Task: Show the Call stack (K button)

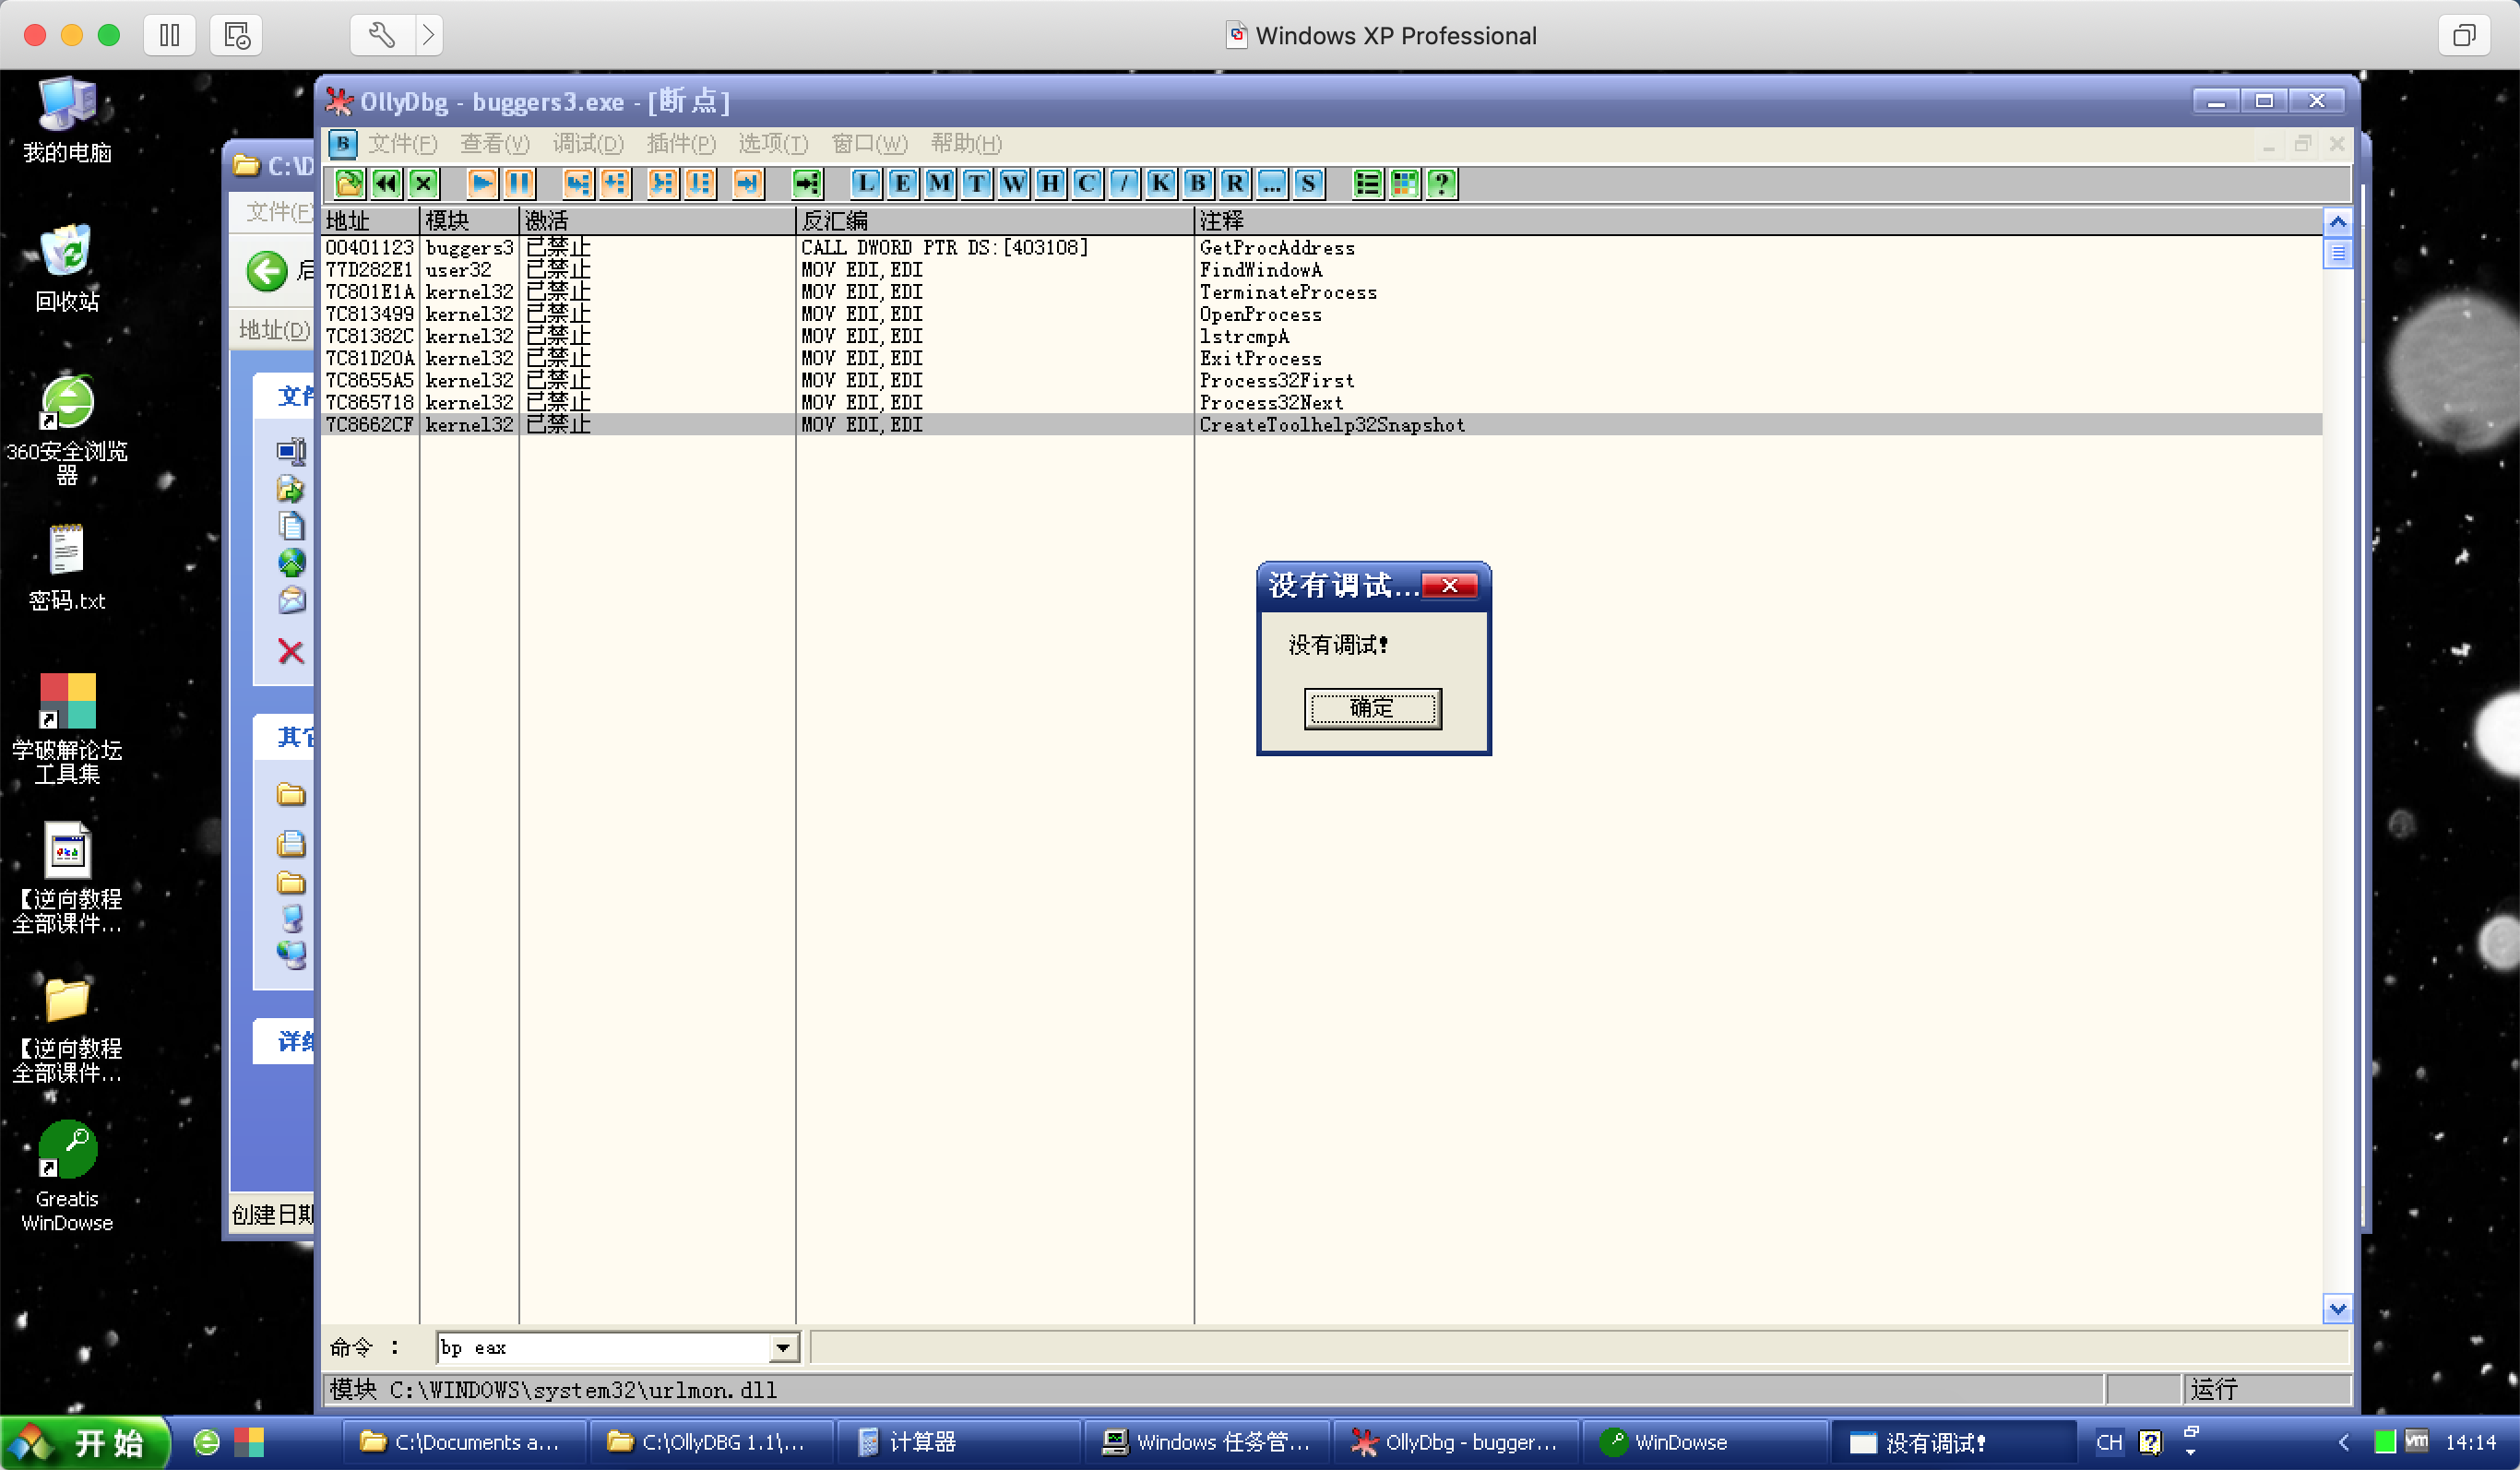Action: click(1160, 183)
